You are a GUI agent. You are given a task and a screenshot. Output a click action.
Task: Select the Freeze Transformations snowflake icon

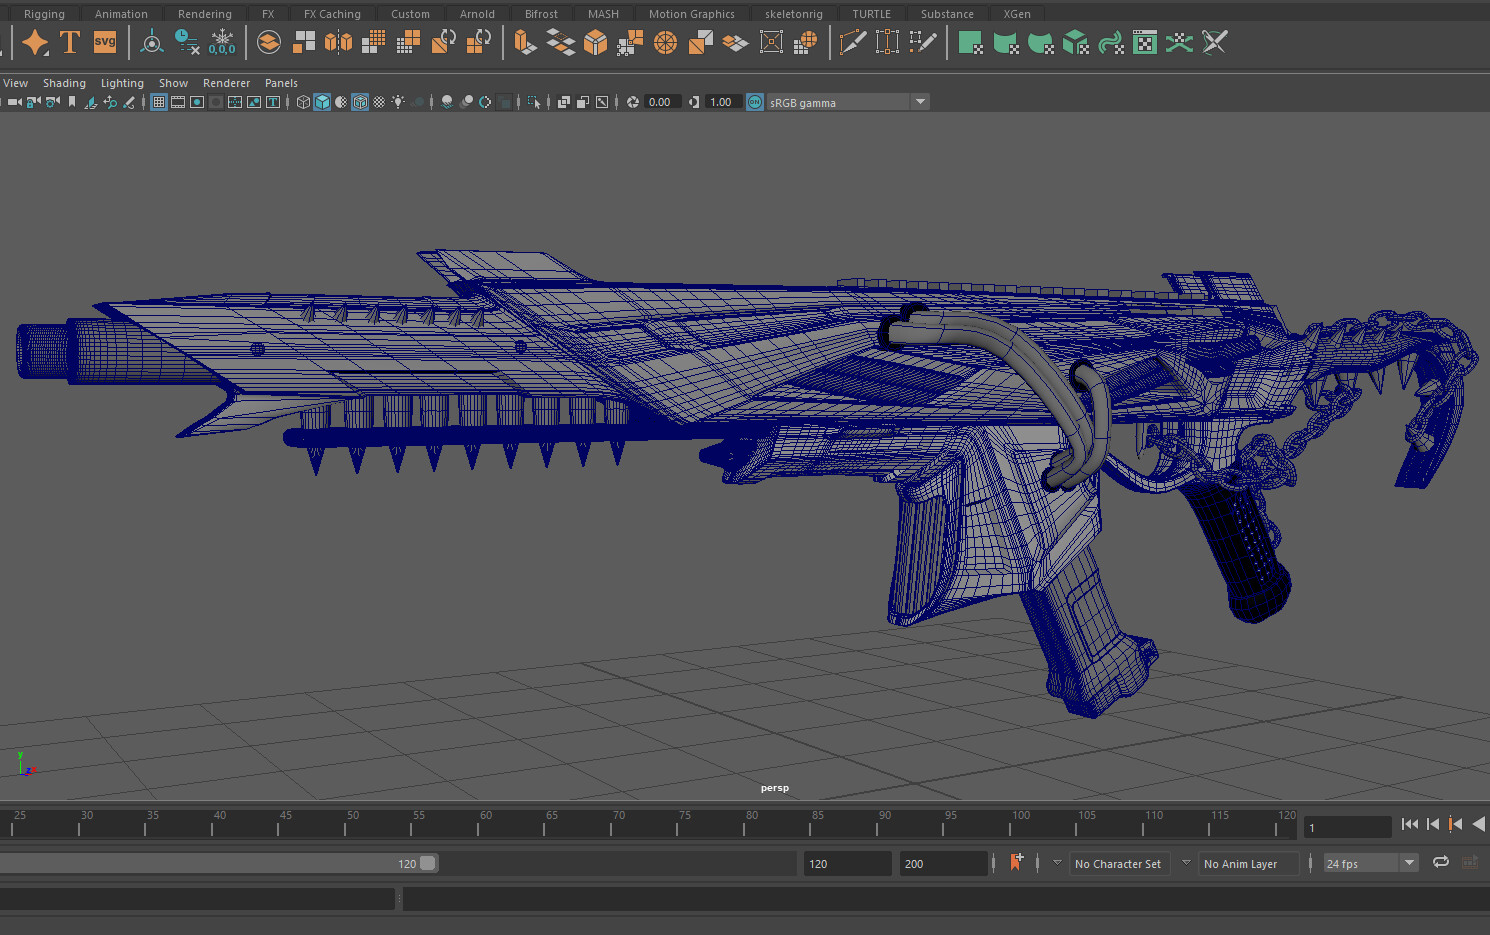(x=222, y=42)
